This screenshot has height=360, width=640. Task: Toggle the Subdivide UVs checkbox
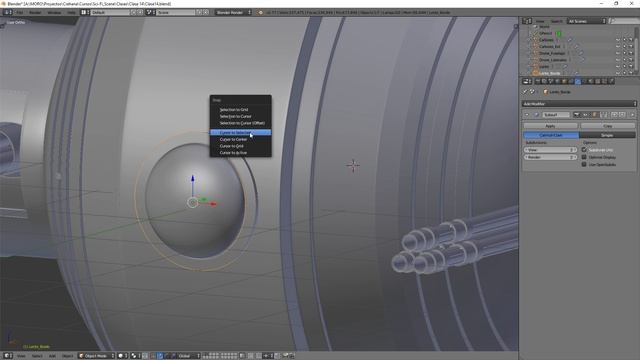pyautogui.click(x=584, y=150)
